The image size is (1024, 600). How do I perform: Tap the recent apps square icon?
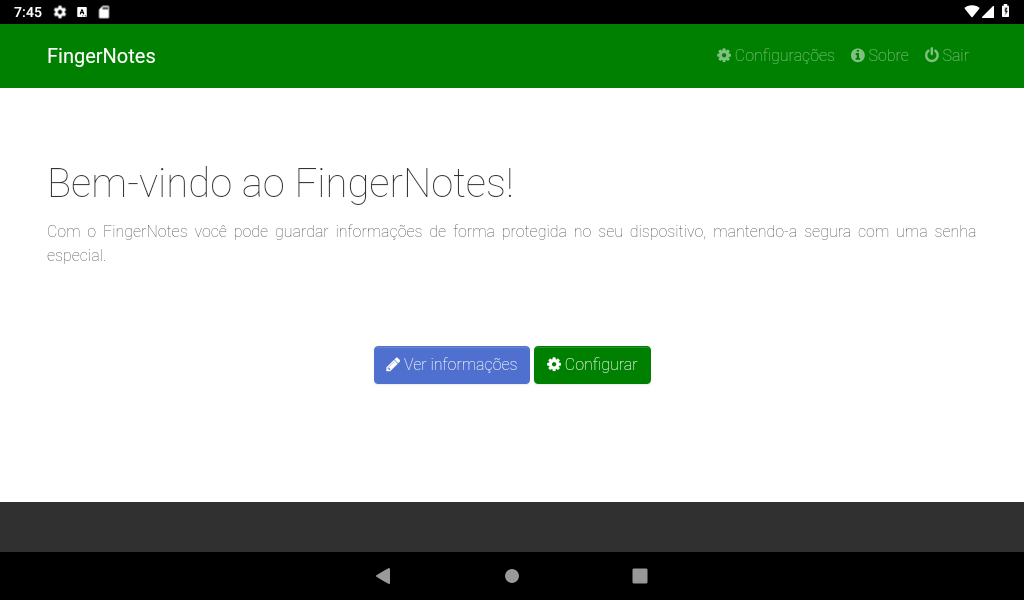coord(640,576)
